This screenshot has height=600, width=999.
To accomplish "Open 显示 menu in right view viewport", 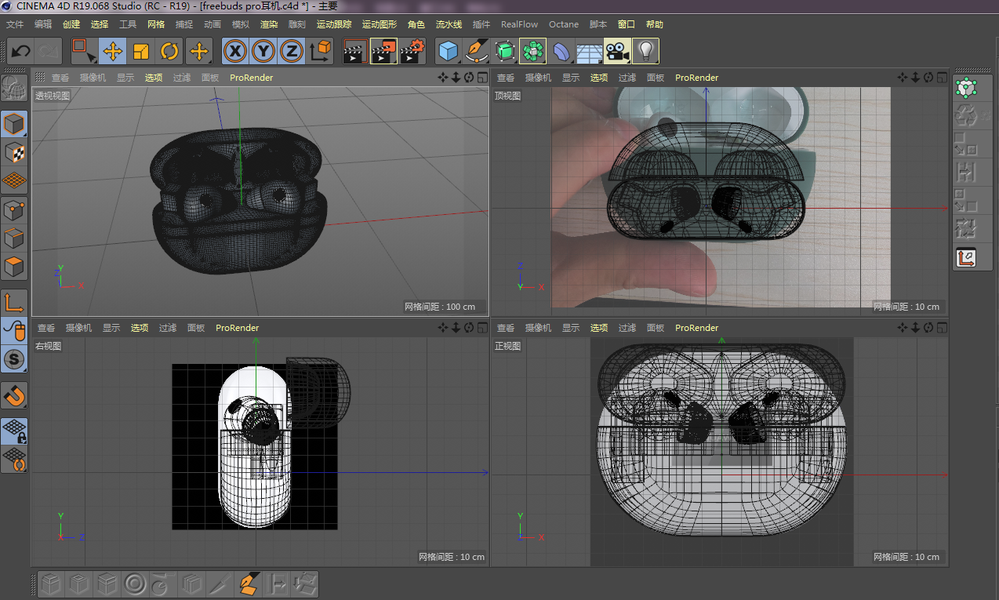I will pos(111,328).
